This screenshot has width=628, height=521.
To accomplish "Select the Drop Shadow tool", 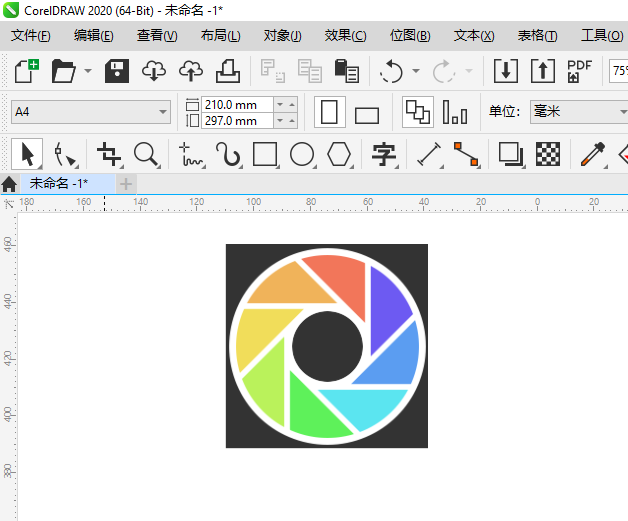I will click(x=511, y=154).
